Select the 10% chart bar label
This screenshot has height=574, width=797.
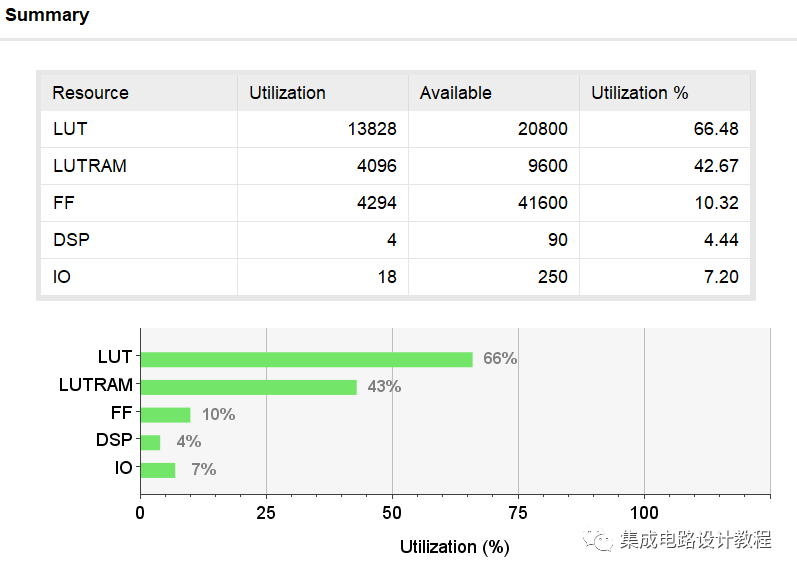point(219,414)
